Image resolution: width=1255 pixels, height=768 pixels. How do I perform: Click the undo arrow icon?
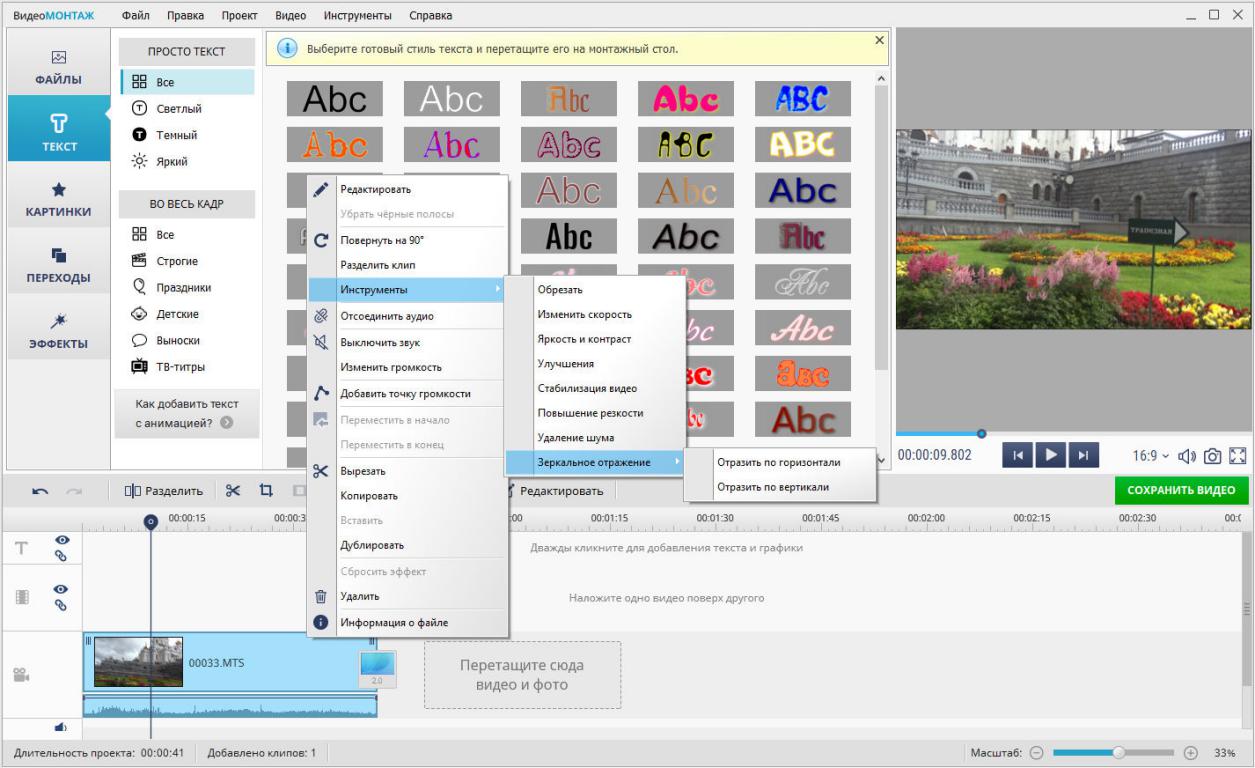[x=40, y=491]
